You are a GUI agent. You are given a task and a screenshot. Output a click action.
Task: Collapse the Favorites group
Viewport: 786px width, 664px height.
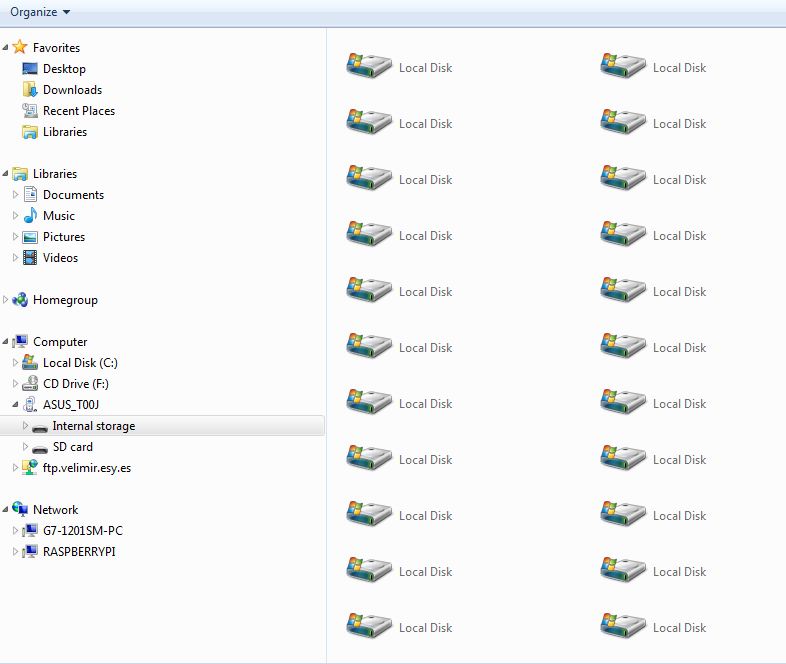(5, 48)
